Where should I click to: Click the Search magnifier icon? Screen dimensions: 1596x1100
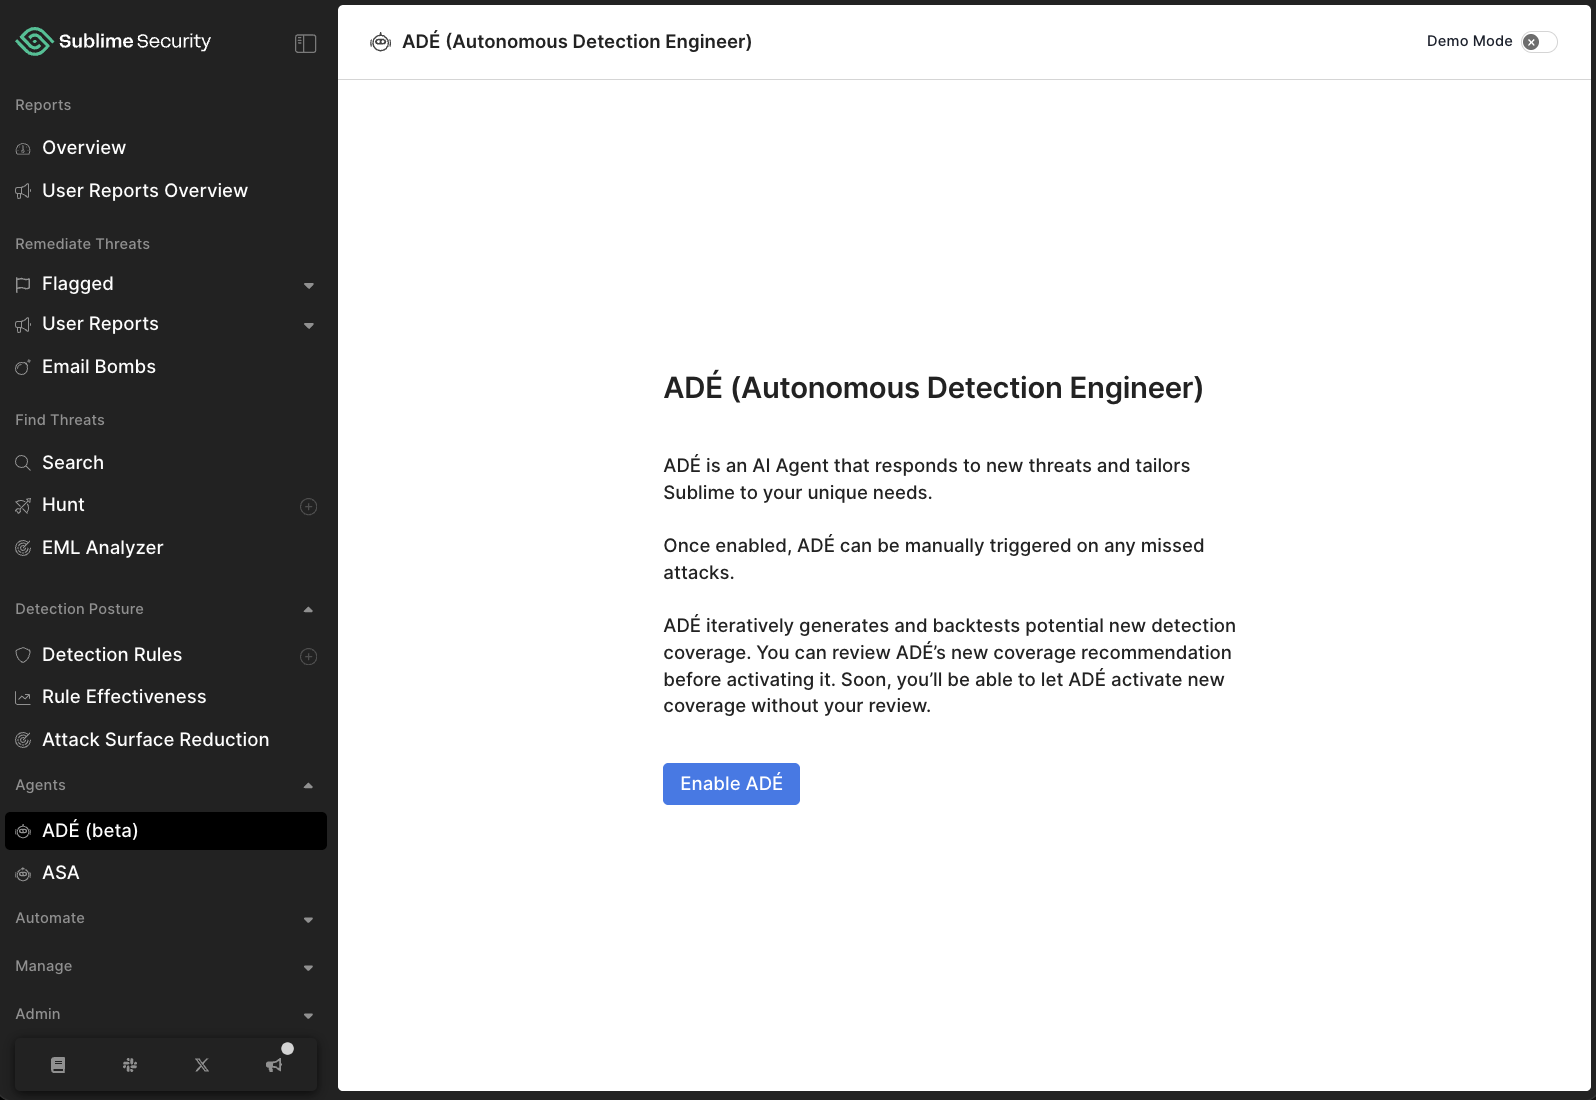tap(23, 463)
